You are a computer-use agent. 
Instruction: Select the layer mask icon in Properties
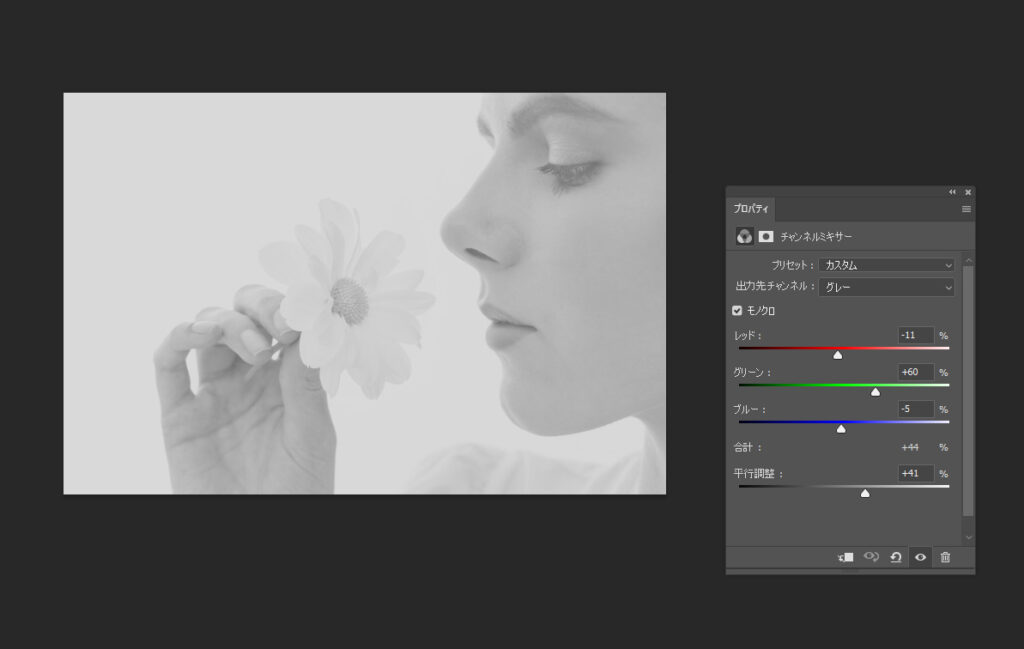coord(766,236)
